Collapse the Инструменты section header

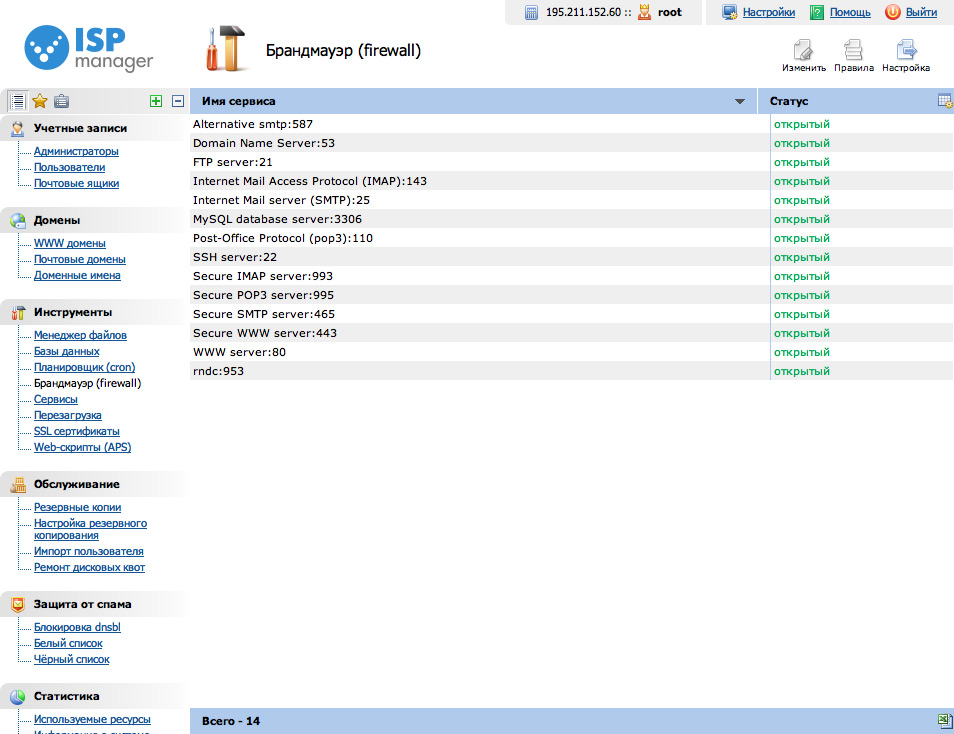click(73, 312)
